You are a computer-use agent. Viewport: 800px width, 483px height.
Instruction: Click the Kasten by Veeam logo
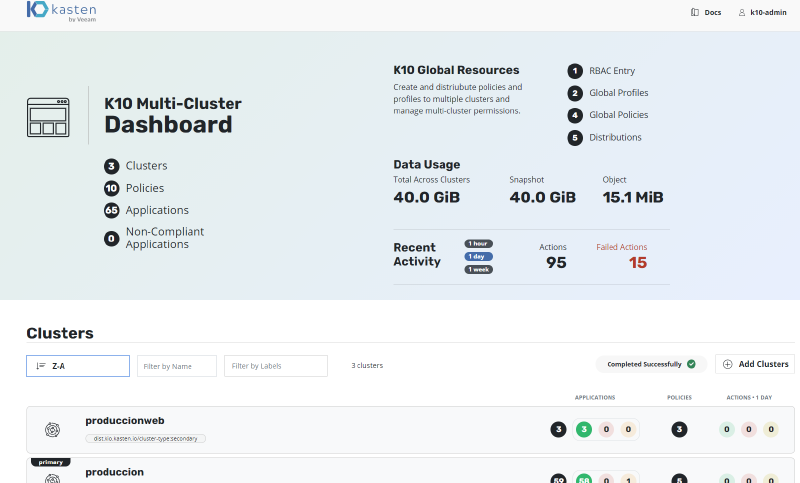click(x=61, y=11)
